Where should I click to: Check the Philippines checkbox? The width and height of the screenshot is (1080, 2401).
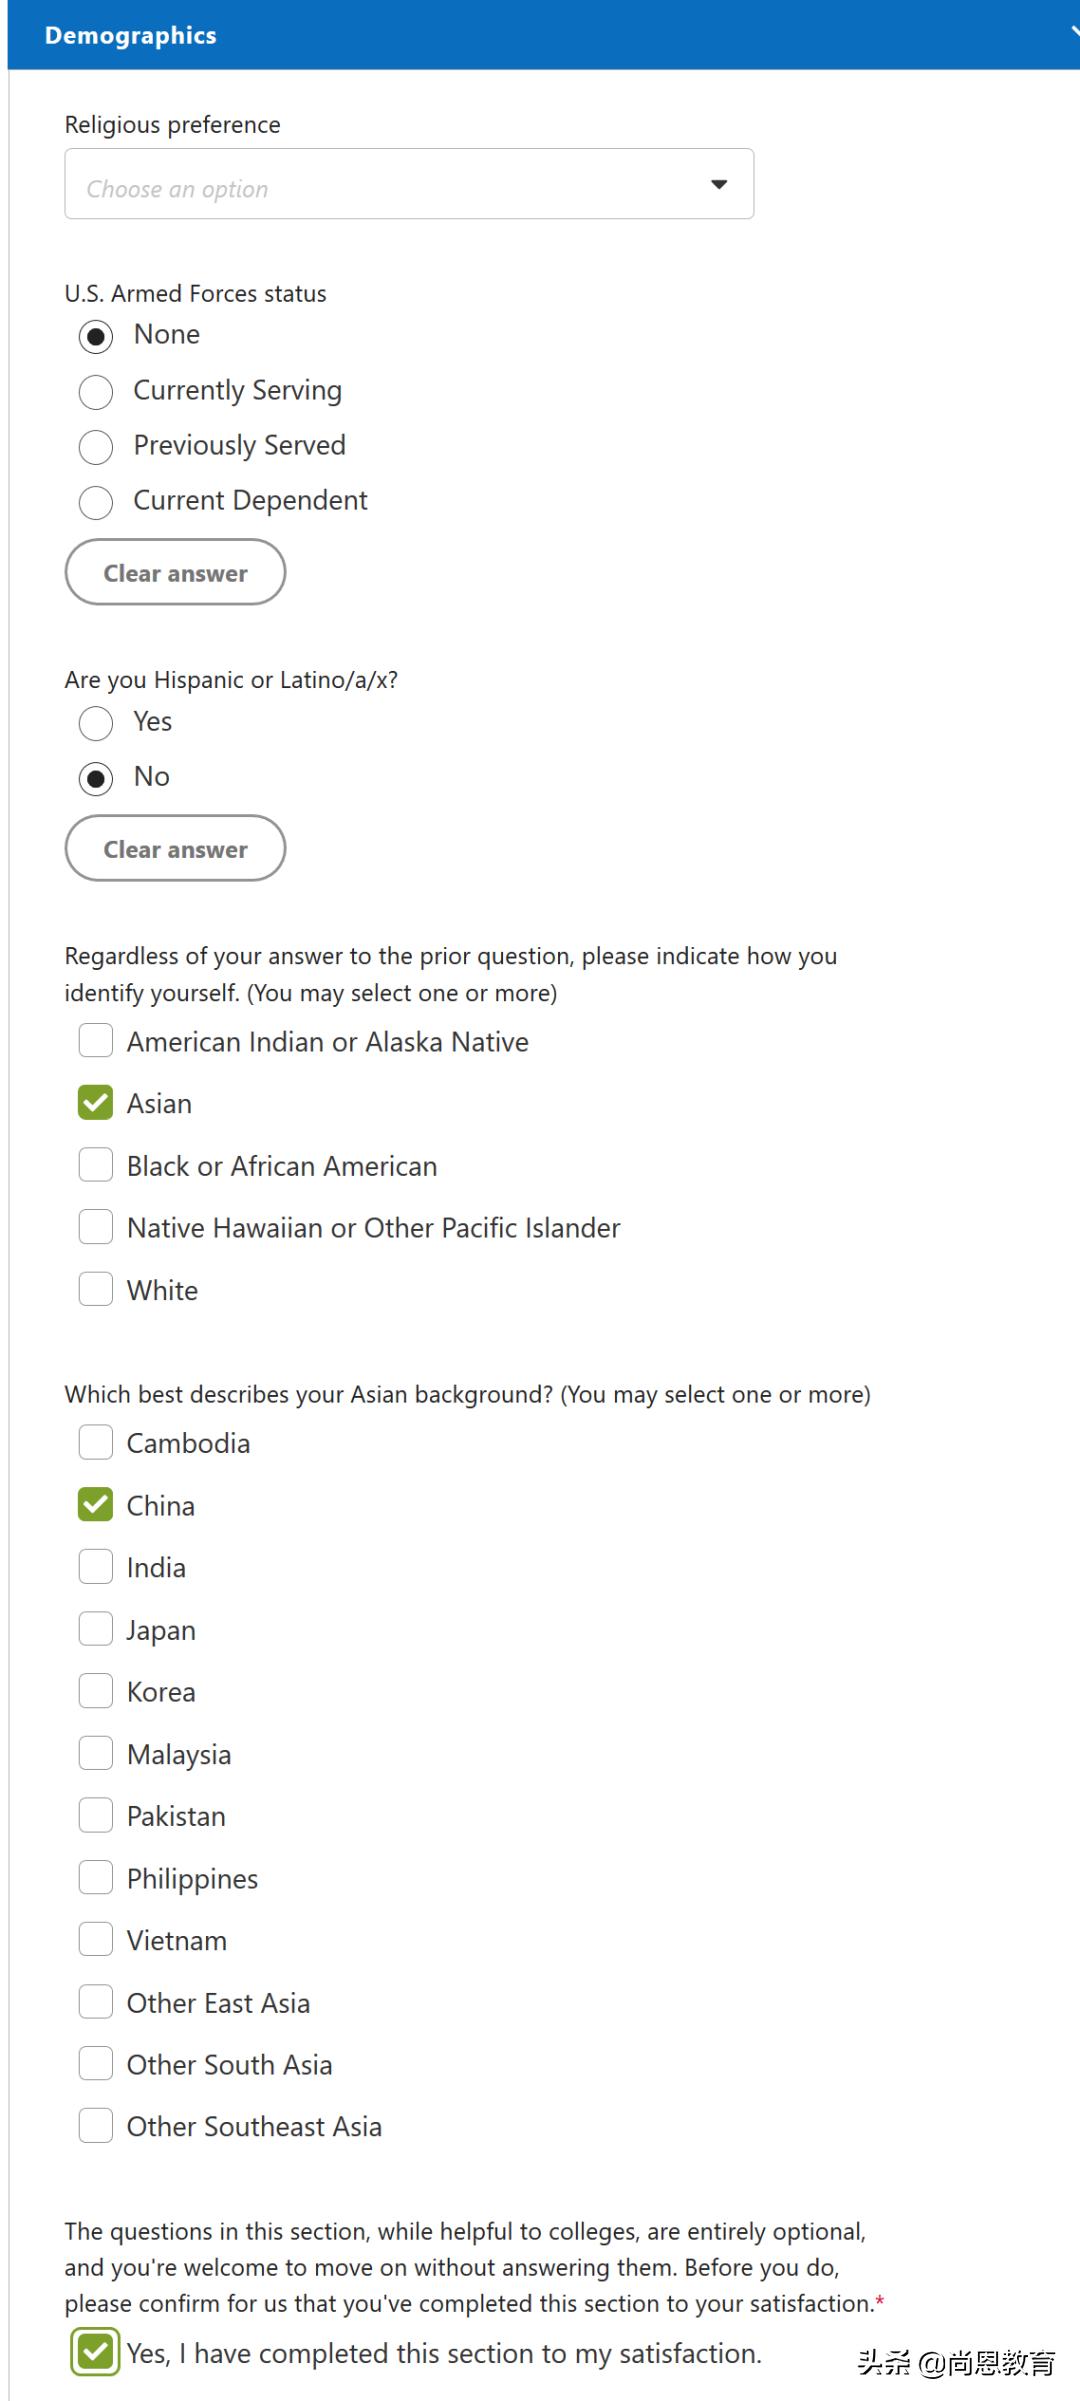[96, 1878]
